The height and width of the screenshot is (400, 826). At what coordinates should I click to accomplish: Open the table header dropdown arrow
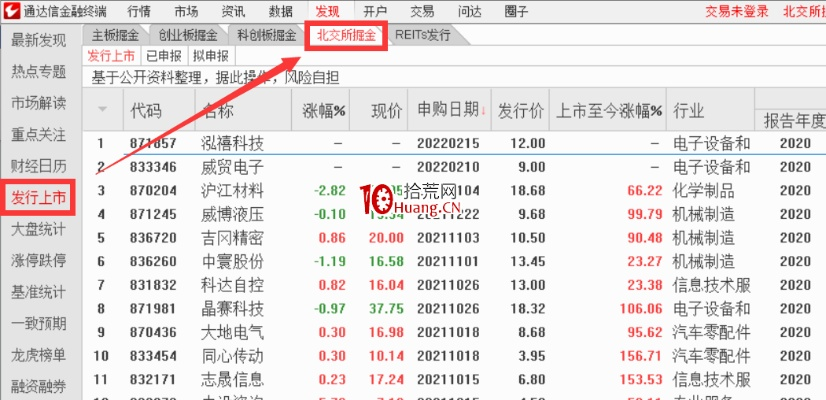pyautogui.click(x=101, y=110)
